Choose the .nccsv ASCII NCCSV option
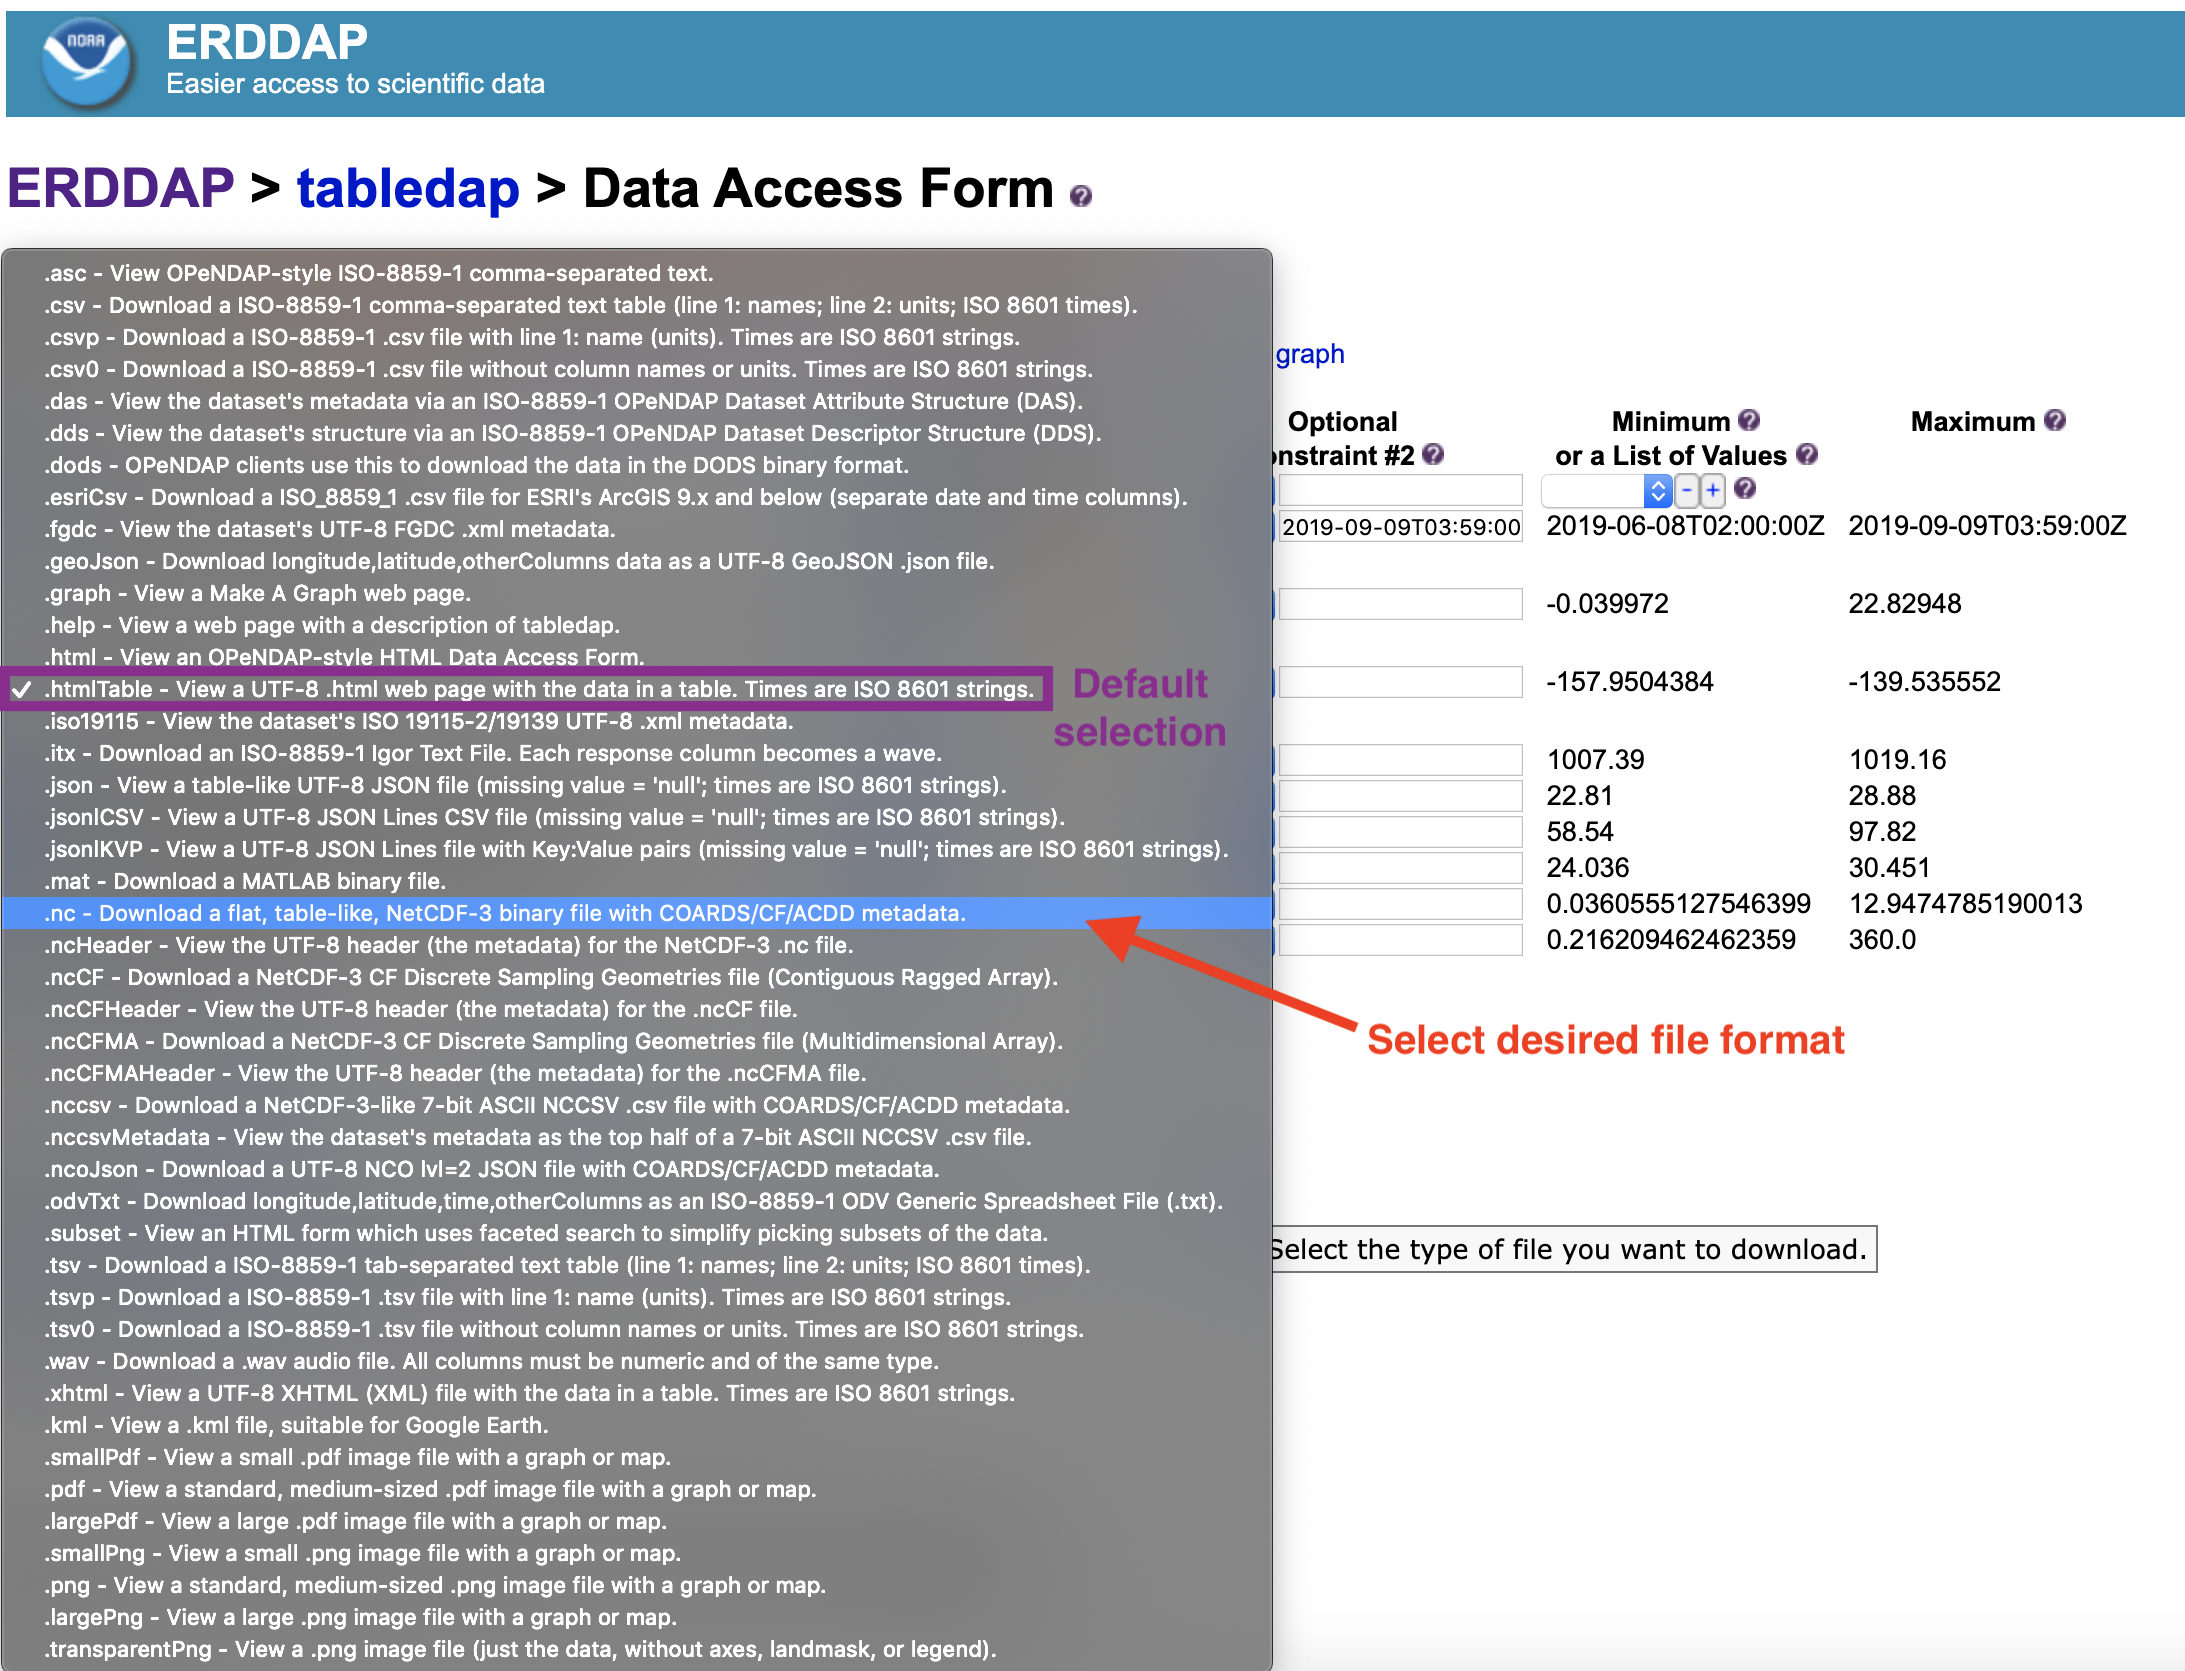Image resolution: width=2185 pixels, height=1671 pixels. (x=636, y=1105)
